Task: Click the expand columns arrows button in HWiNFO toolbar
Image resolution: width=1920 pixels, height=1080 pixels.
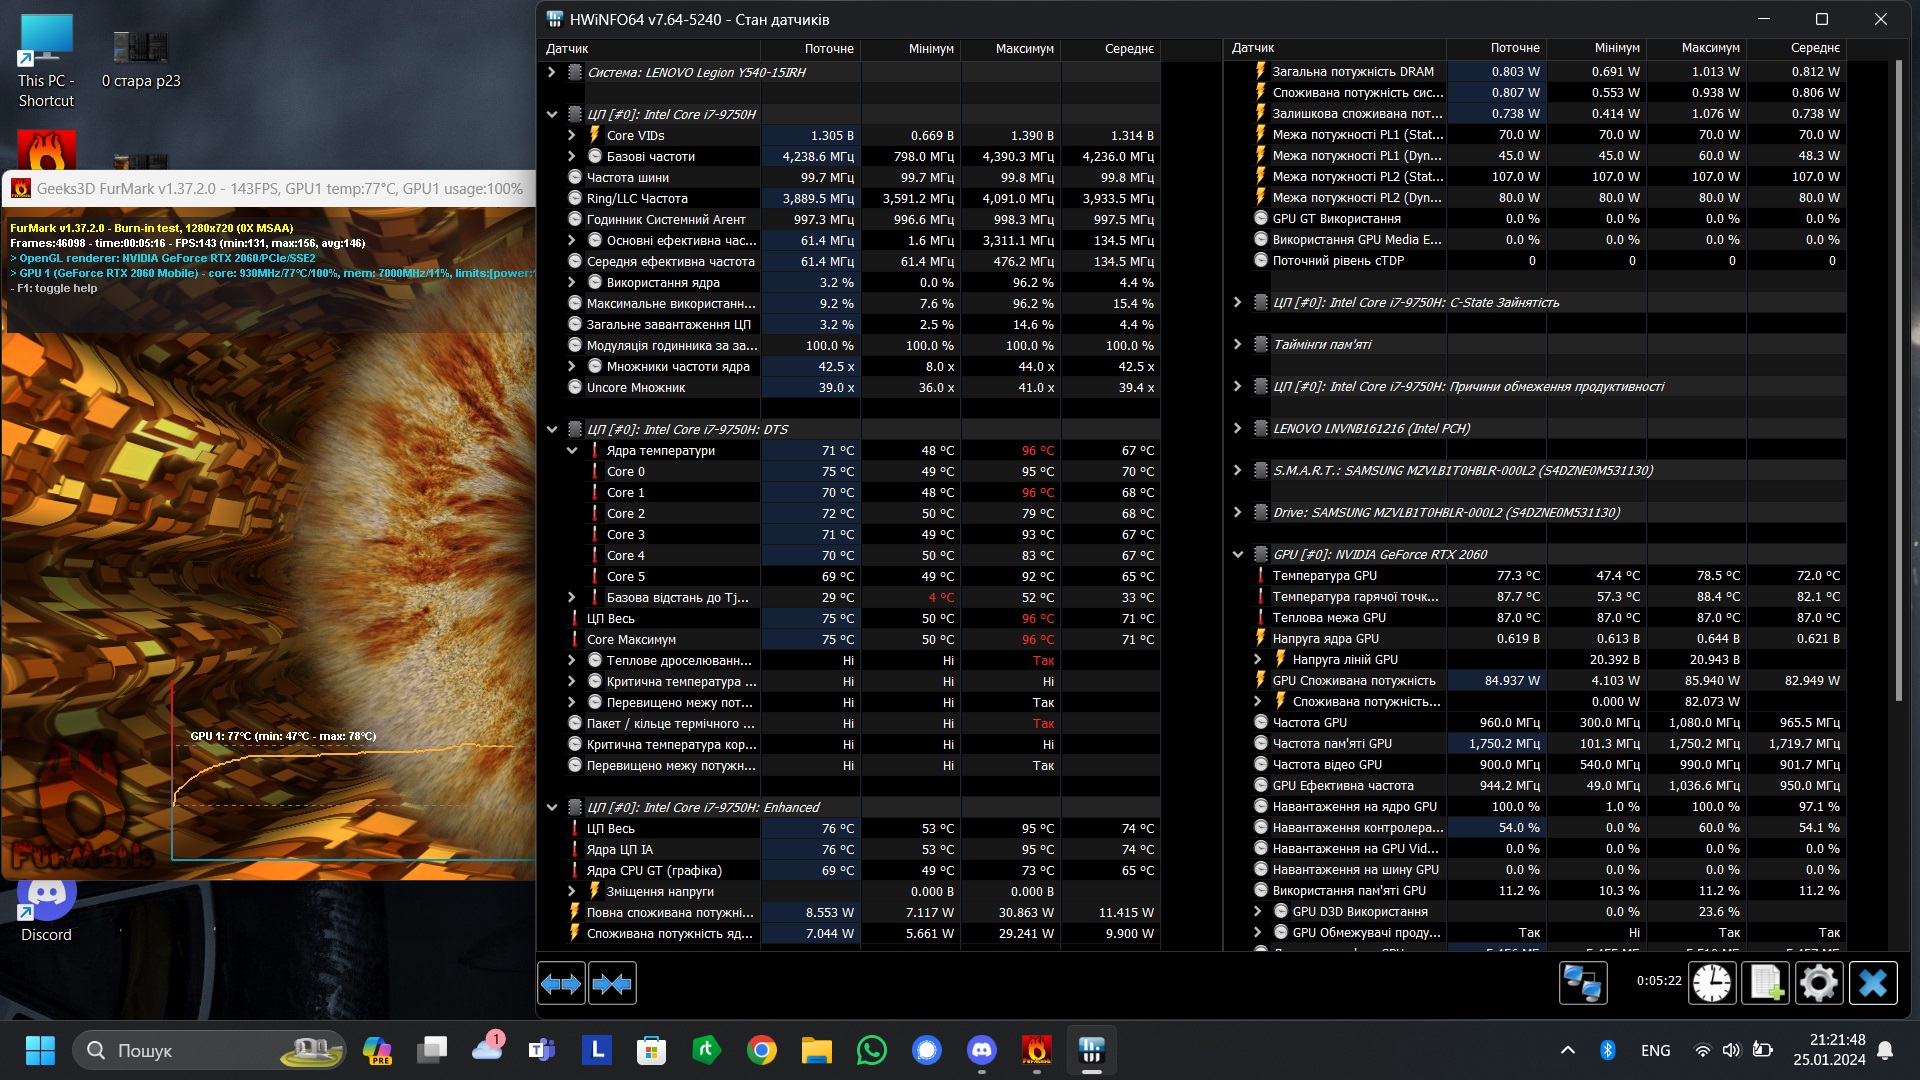Action: click(561, 984)
